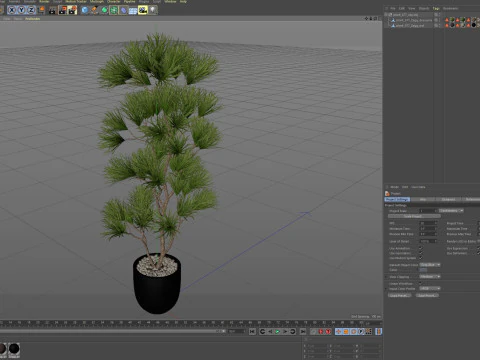Open the Edit Render Settings icon
The width and height of the screenshot is (480, 360).
click(x=72, y=10)
